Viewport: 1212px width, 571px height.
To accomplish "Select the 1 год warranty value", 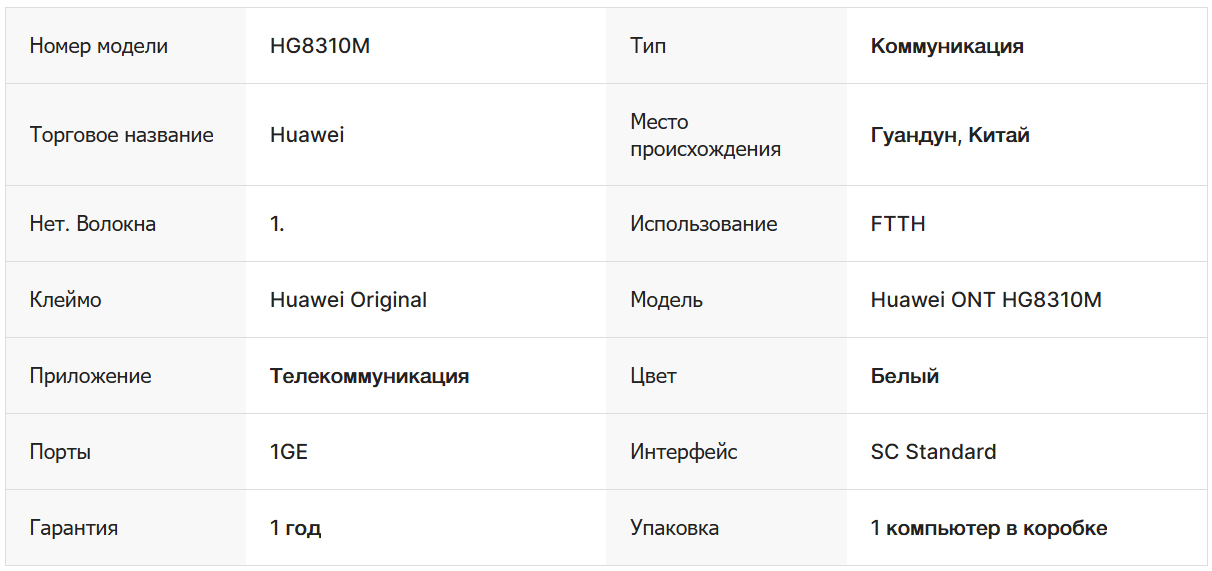I will click(295, 528).
